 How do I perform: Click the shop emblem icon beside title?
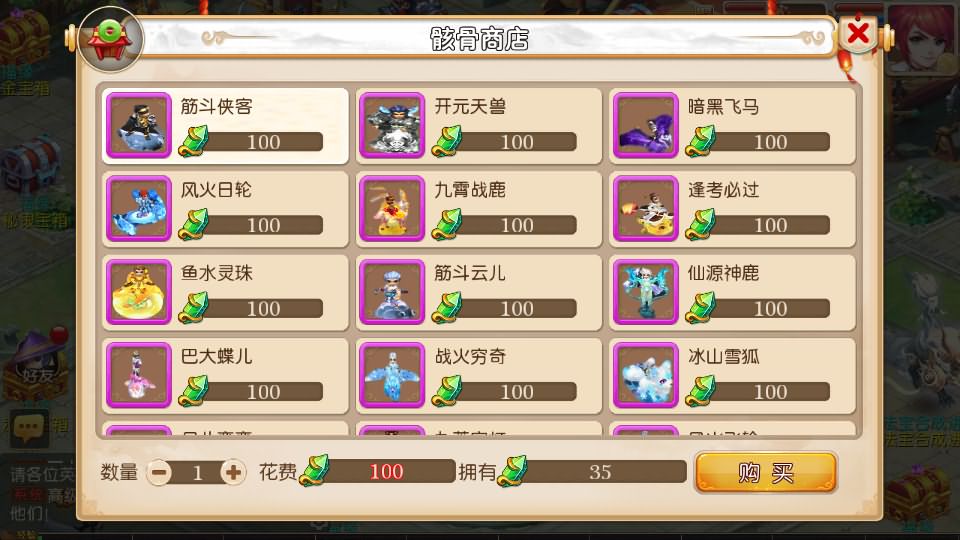pos(110,39)
